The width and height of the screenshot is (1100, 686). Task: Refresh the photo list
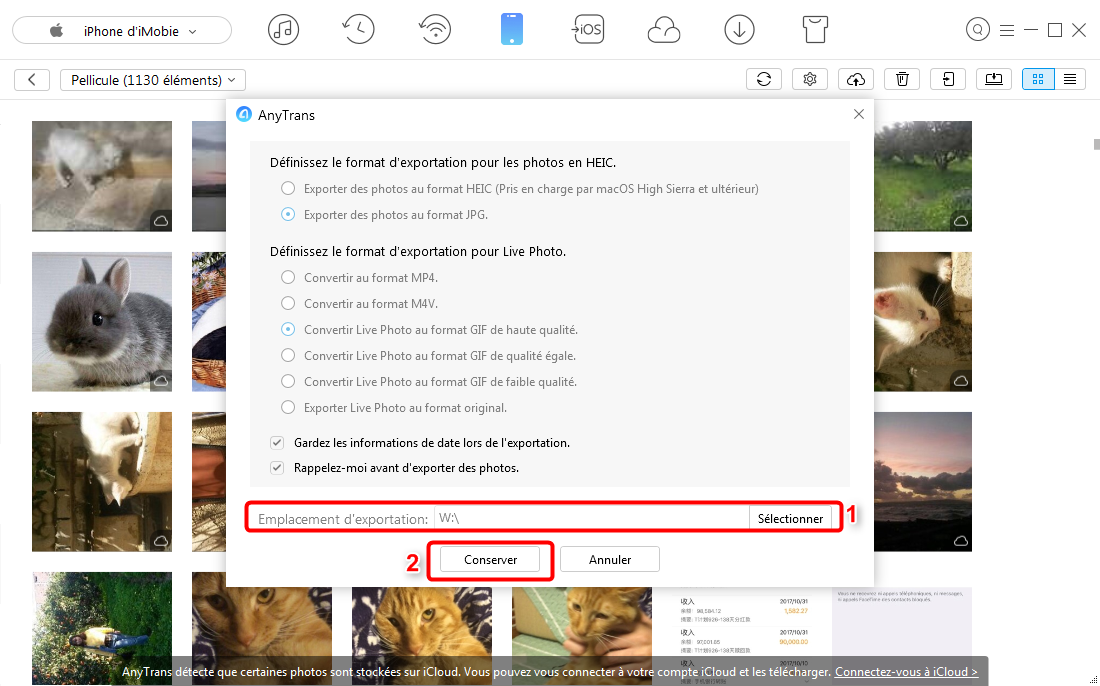[764, 78]
